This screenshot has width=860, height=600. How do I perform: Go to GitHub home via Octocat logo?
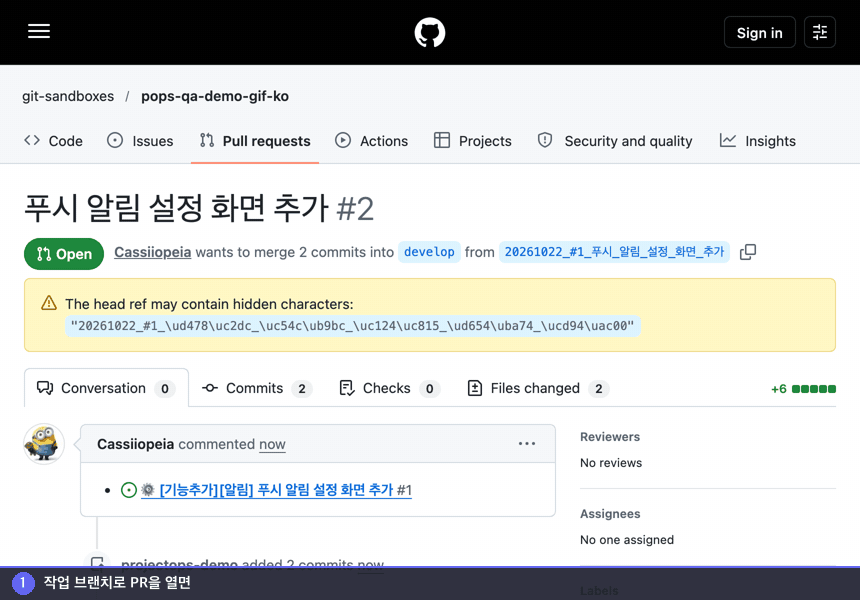coord(429,32)
